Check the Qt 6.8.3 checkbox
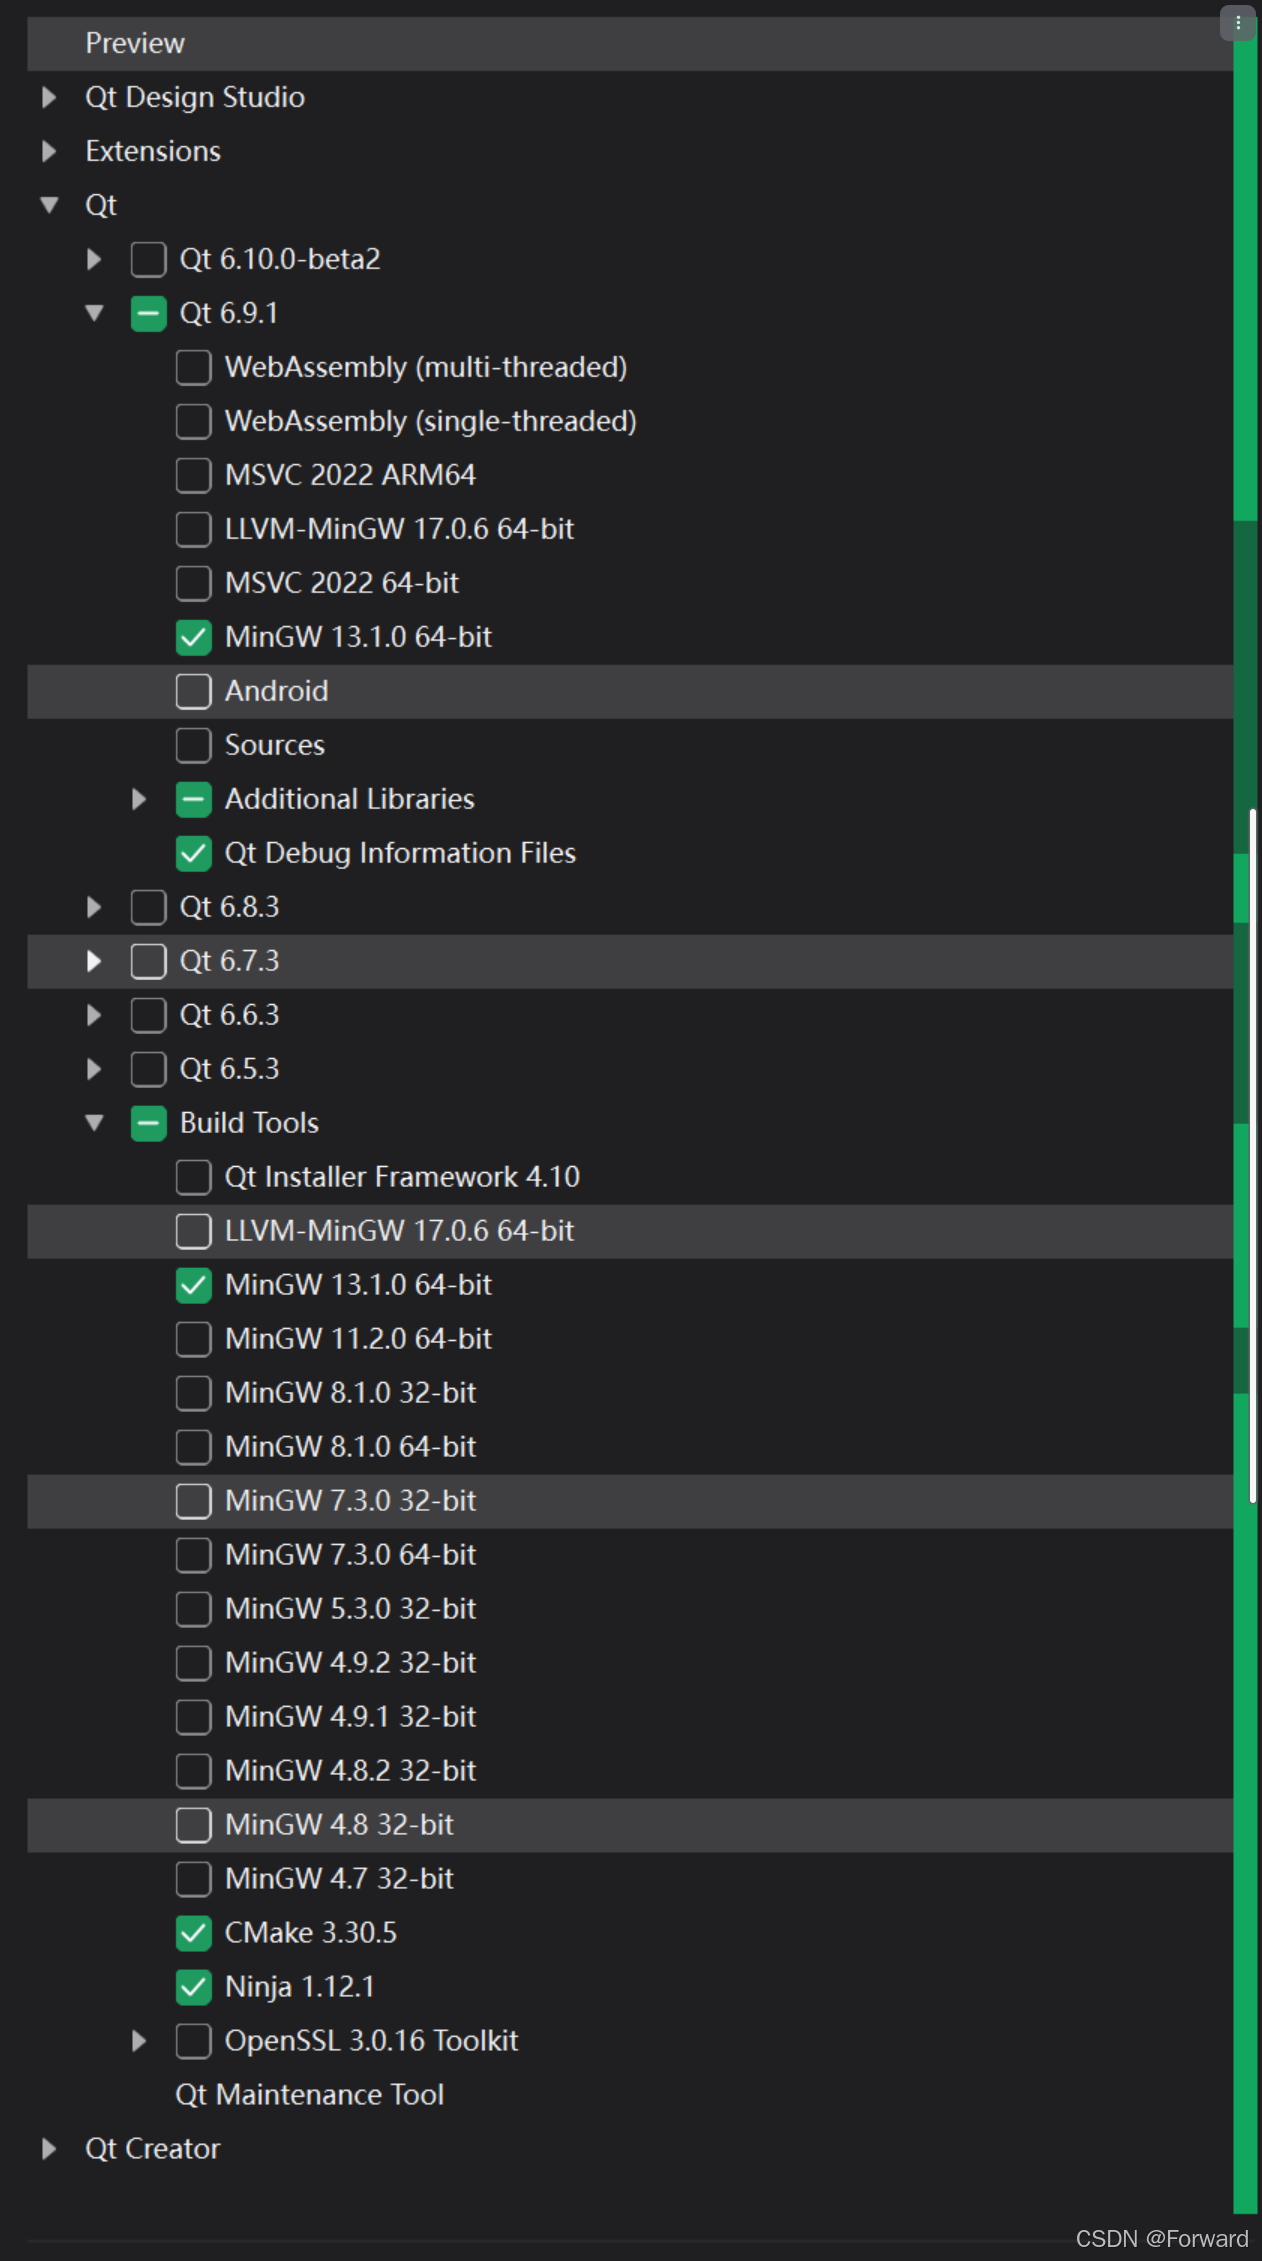This screenshot has height=2261, width=1262. coord(148,907)
